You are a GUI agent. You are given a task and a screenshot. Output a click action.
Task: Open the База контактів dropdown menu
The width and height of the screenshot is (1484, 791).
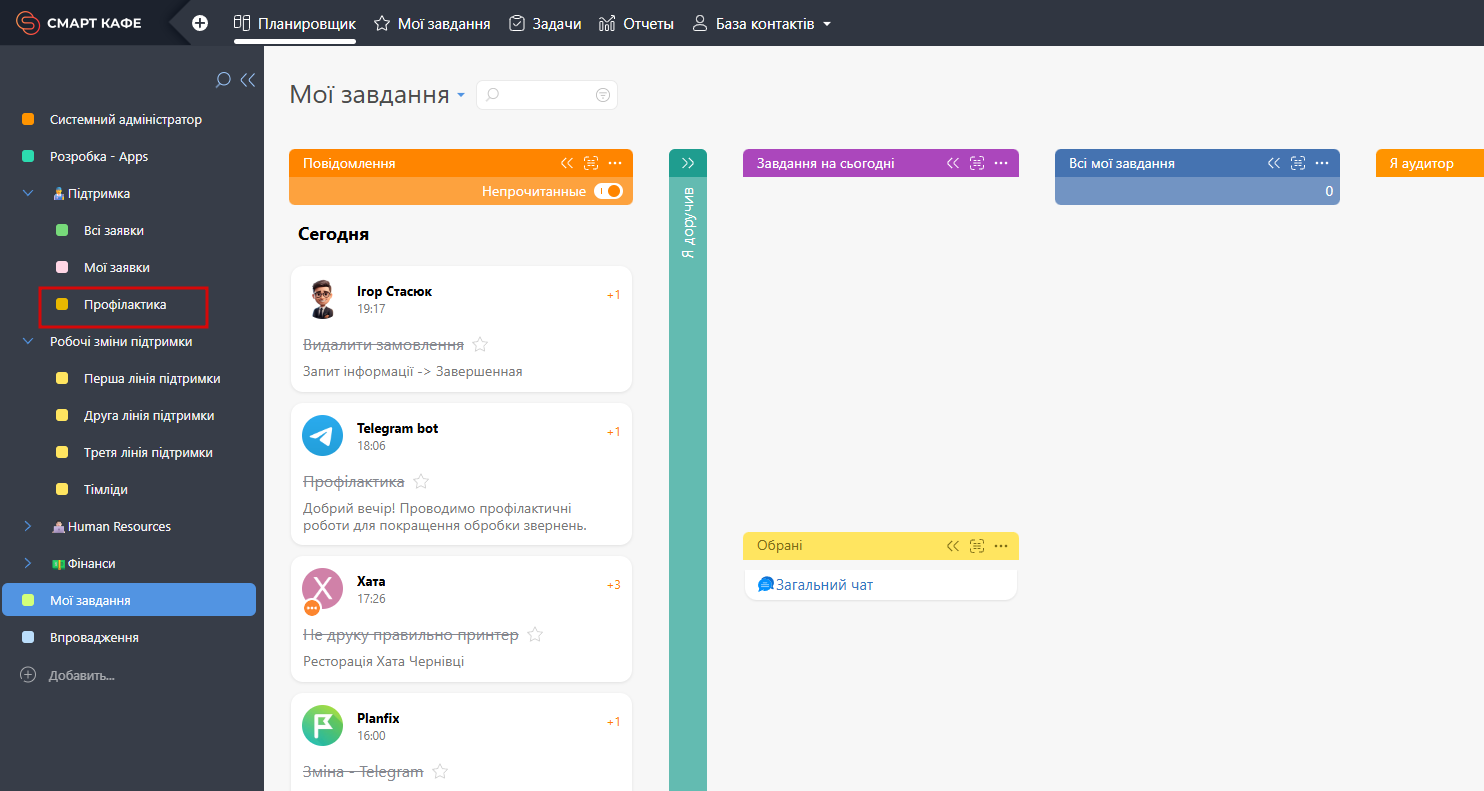[x=826, y=24]
